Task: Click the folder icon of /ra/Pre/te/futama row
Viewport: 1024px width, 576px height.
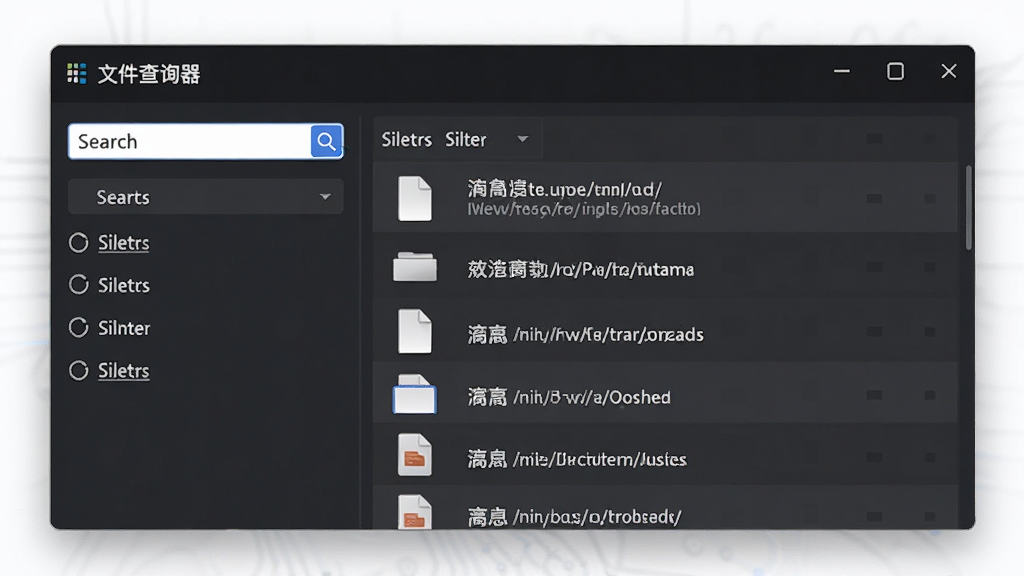Action: click(x=415, y=266)
